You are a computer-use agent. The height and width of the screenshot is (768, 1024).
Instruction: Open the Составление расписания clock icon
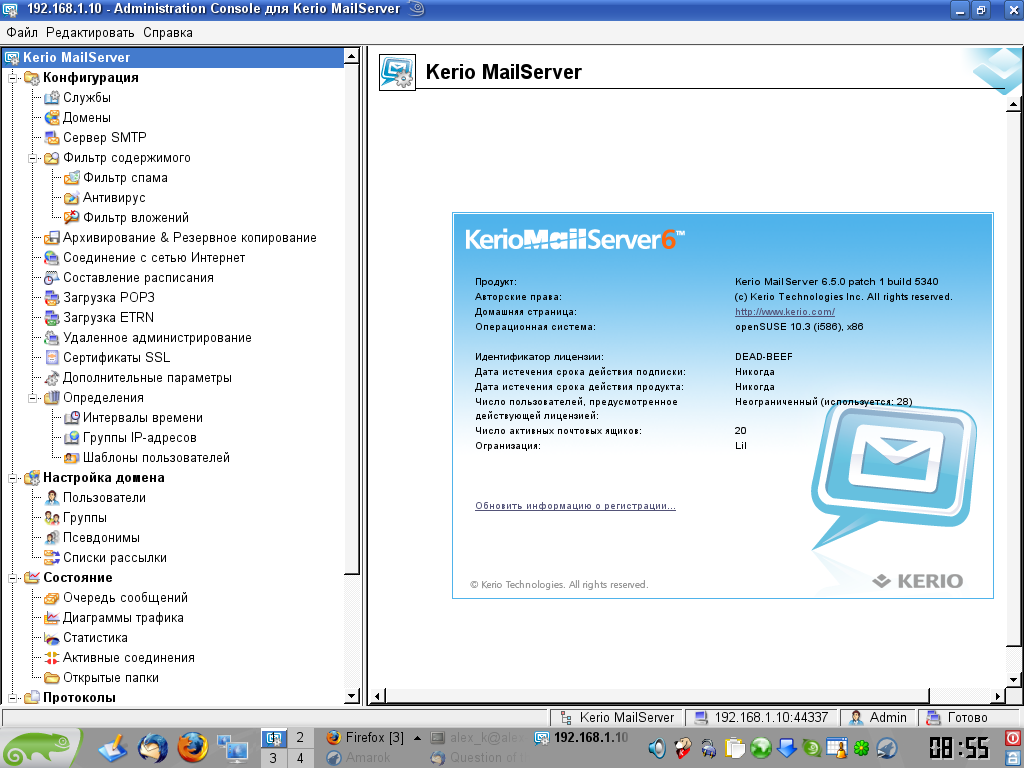click(x=52, y=278)
